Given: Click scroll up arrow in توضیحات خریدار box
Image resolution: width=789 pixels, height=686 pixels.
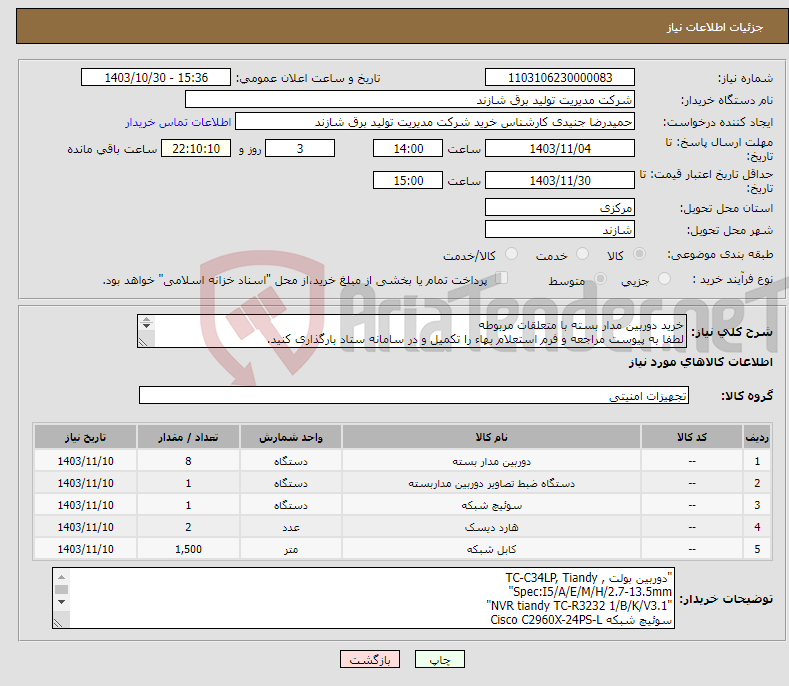Looking at the screenshot, I should click(x=61, y=577).
